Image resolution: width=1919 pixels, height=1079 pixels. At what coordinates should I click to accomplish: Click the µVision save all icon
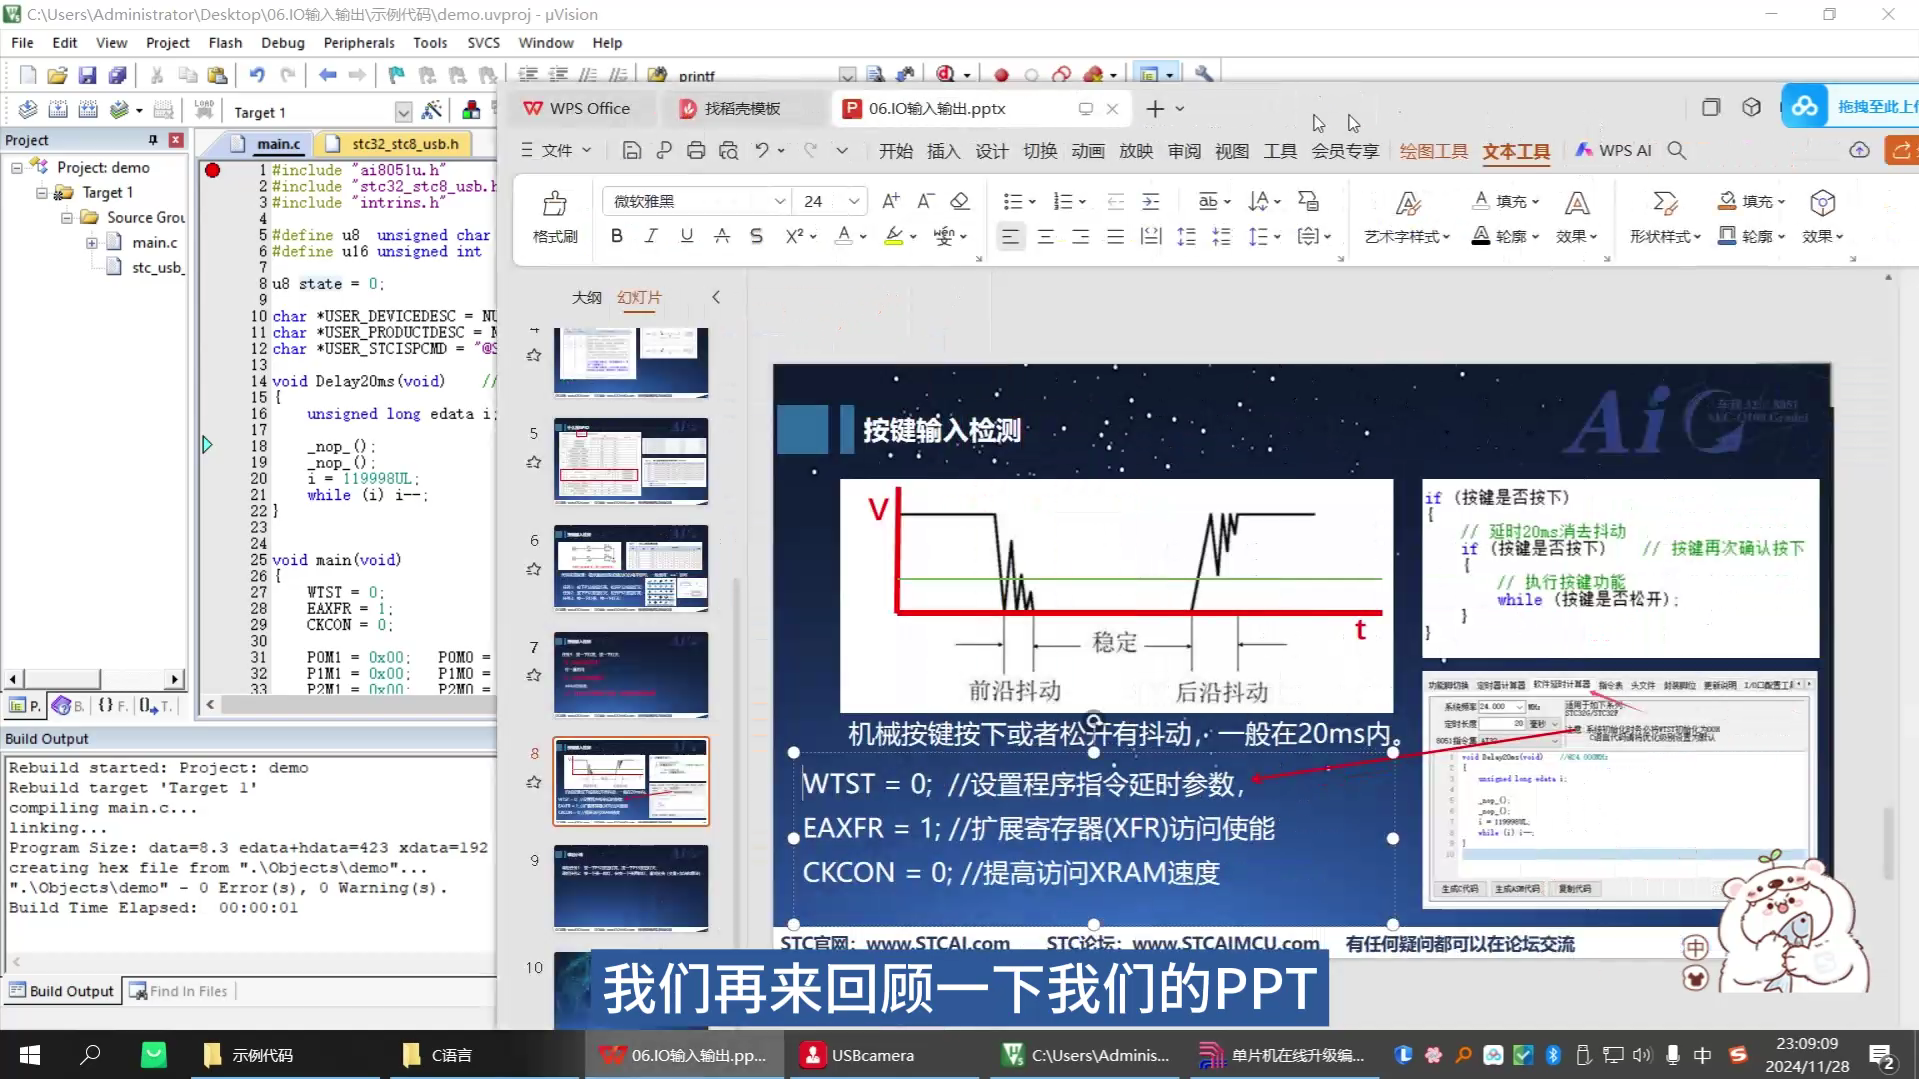[x=117, y=75]
